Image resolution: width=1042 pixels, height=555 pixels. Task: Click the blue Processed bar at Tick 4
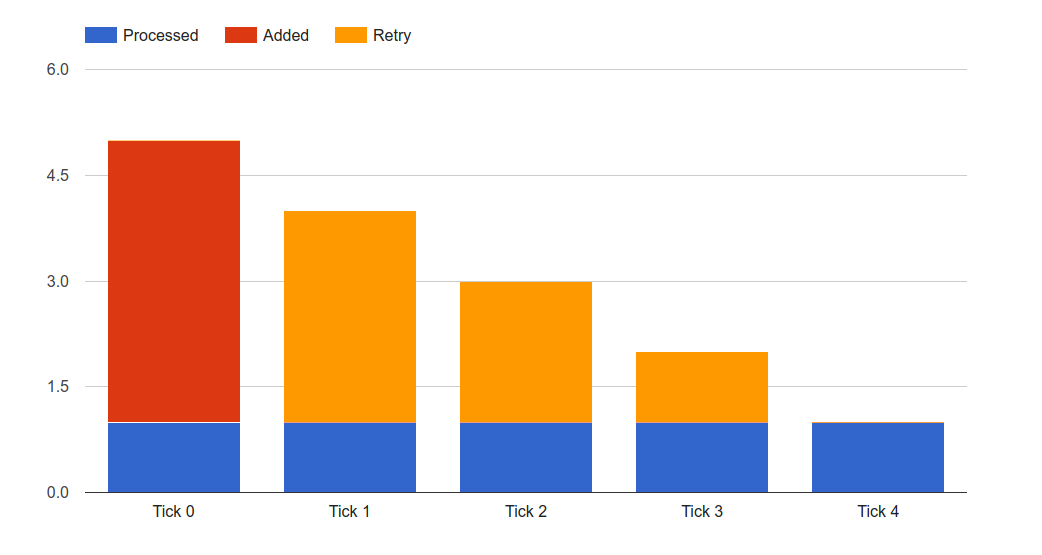coord(878,457)
